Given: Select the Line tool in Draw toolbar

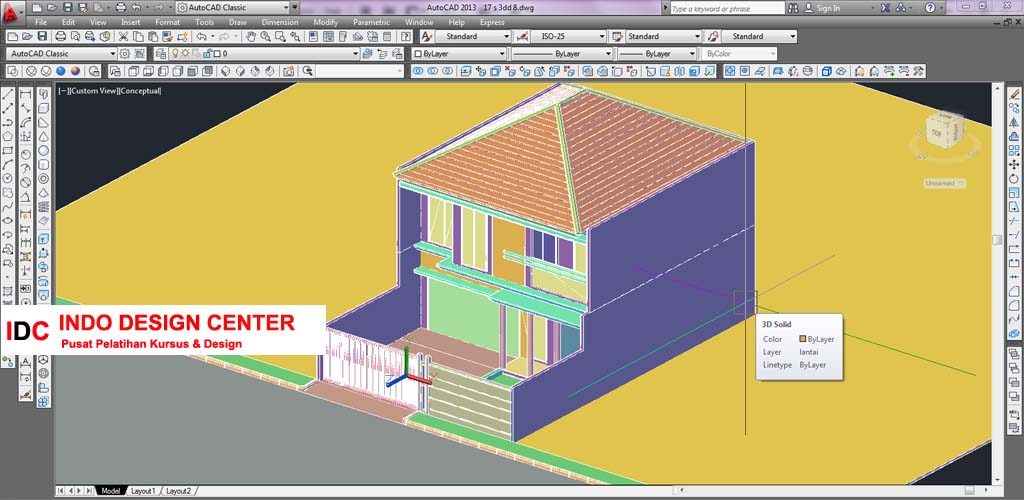Looking at the screenshot, I should click(x=8, y=94).
